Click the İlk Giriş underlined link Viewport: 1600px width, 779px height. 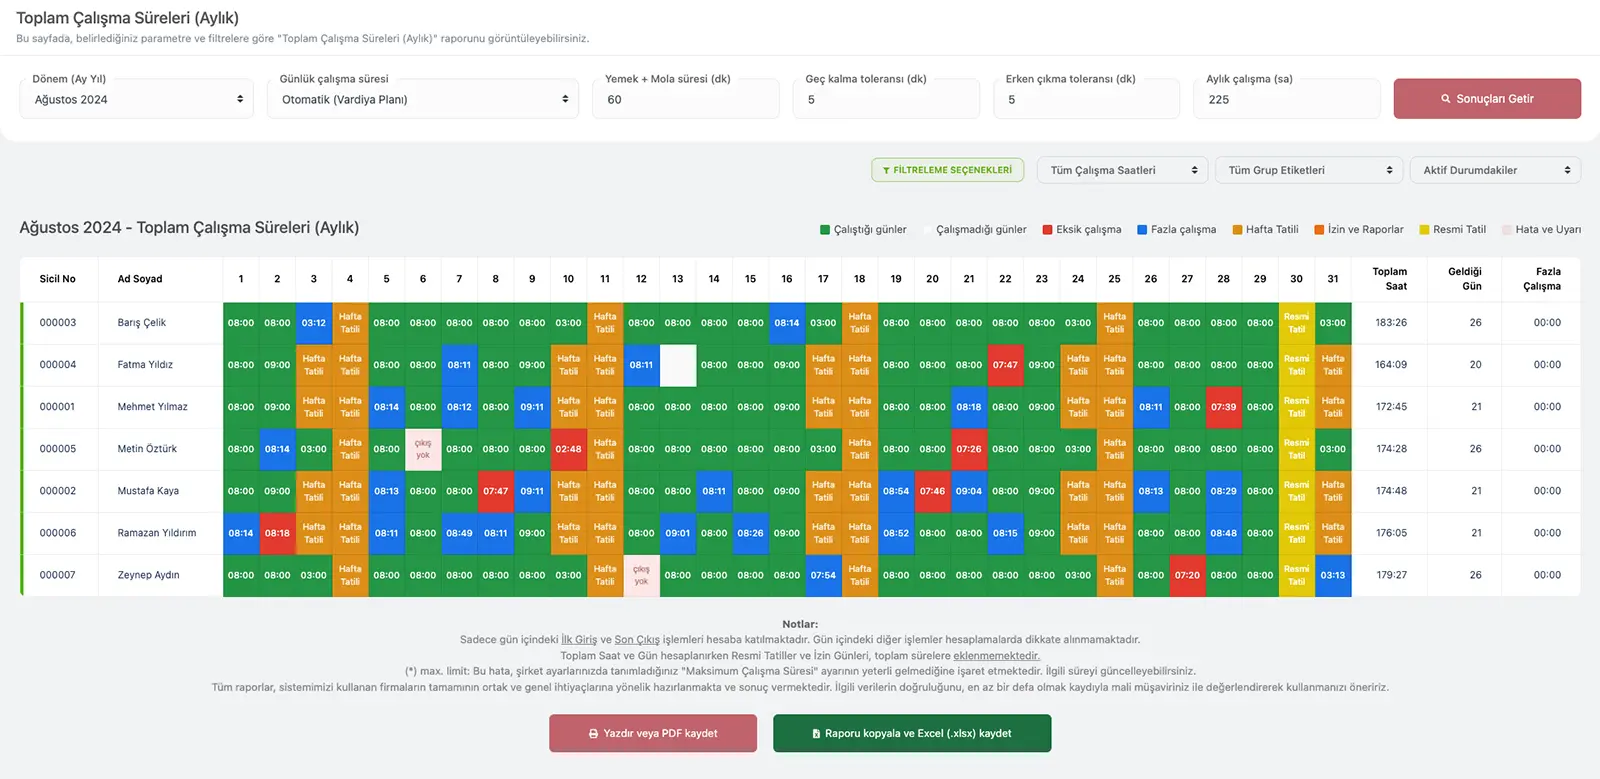click(x=578, y=640)
